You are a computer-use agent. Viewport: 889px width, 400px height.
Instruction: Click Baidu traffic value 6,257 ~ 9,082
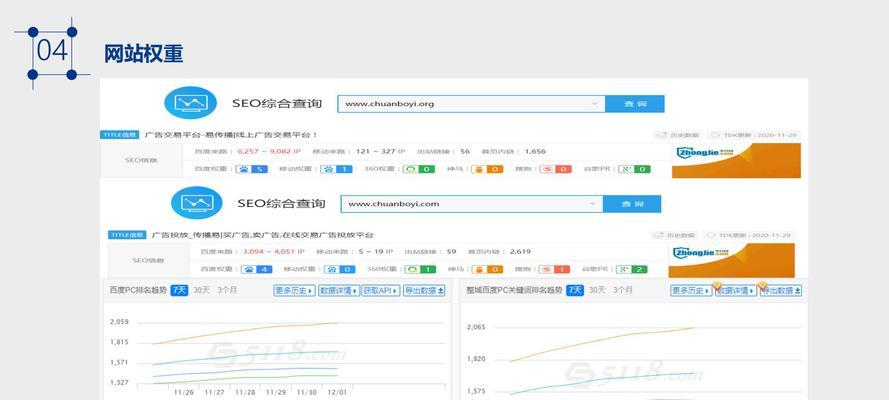(264, 151)
